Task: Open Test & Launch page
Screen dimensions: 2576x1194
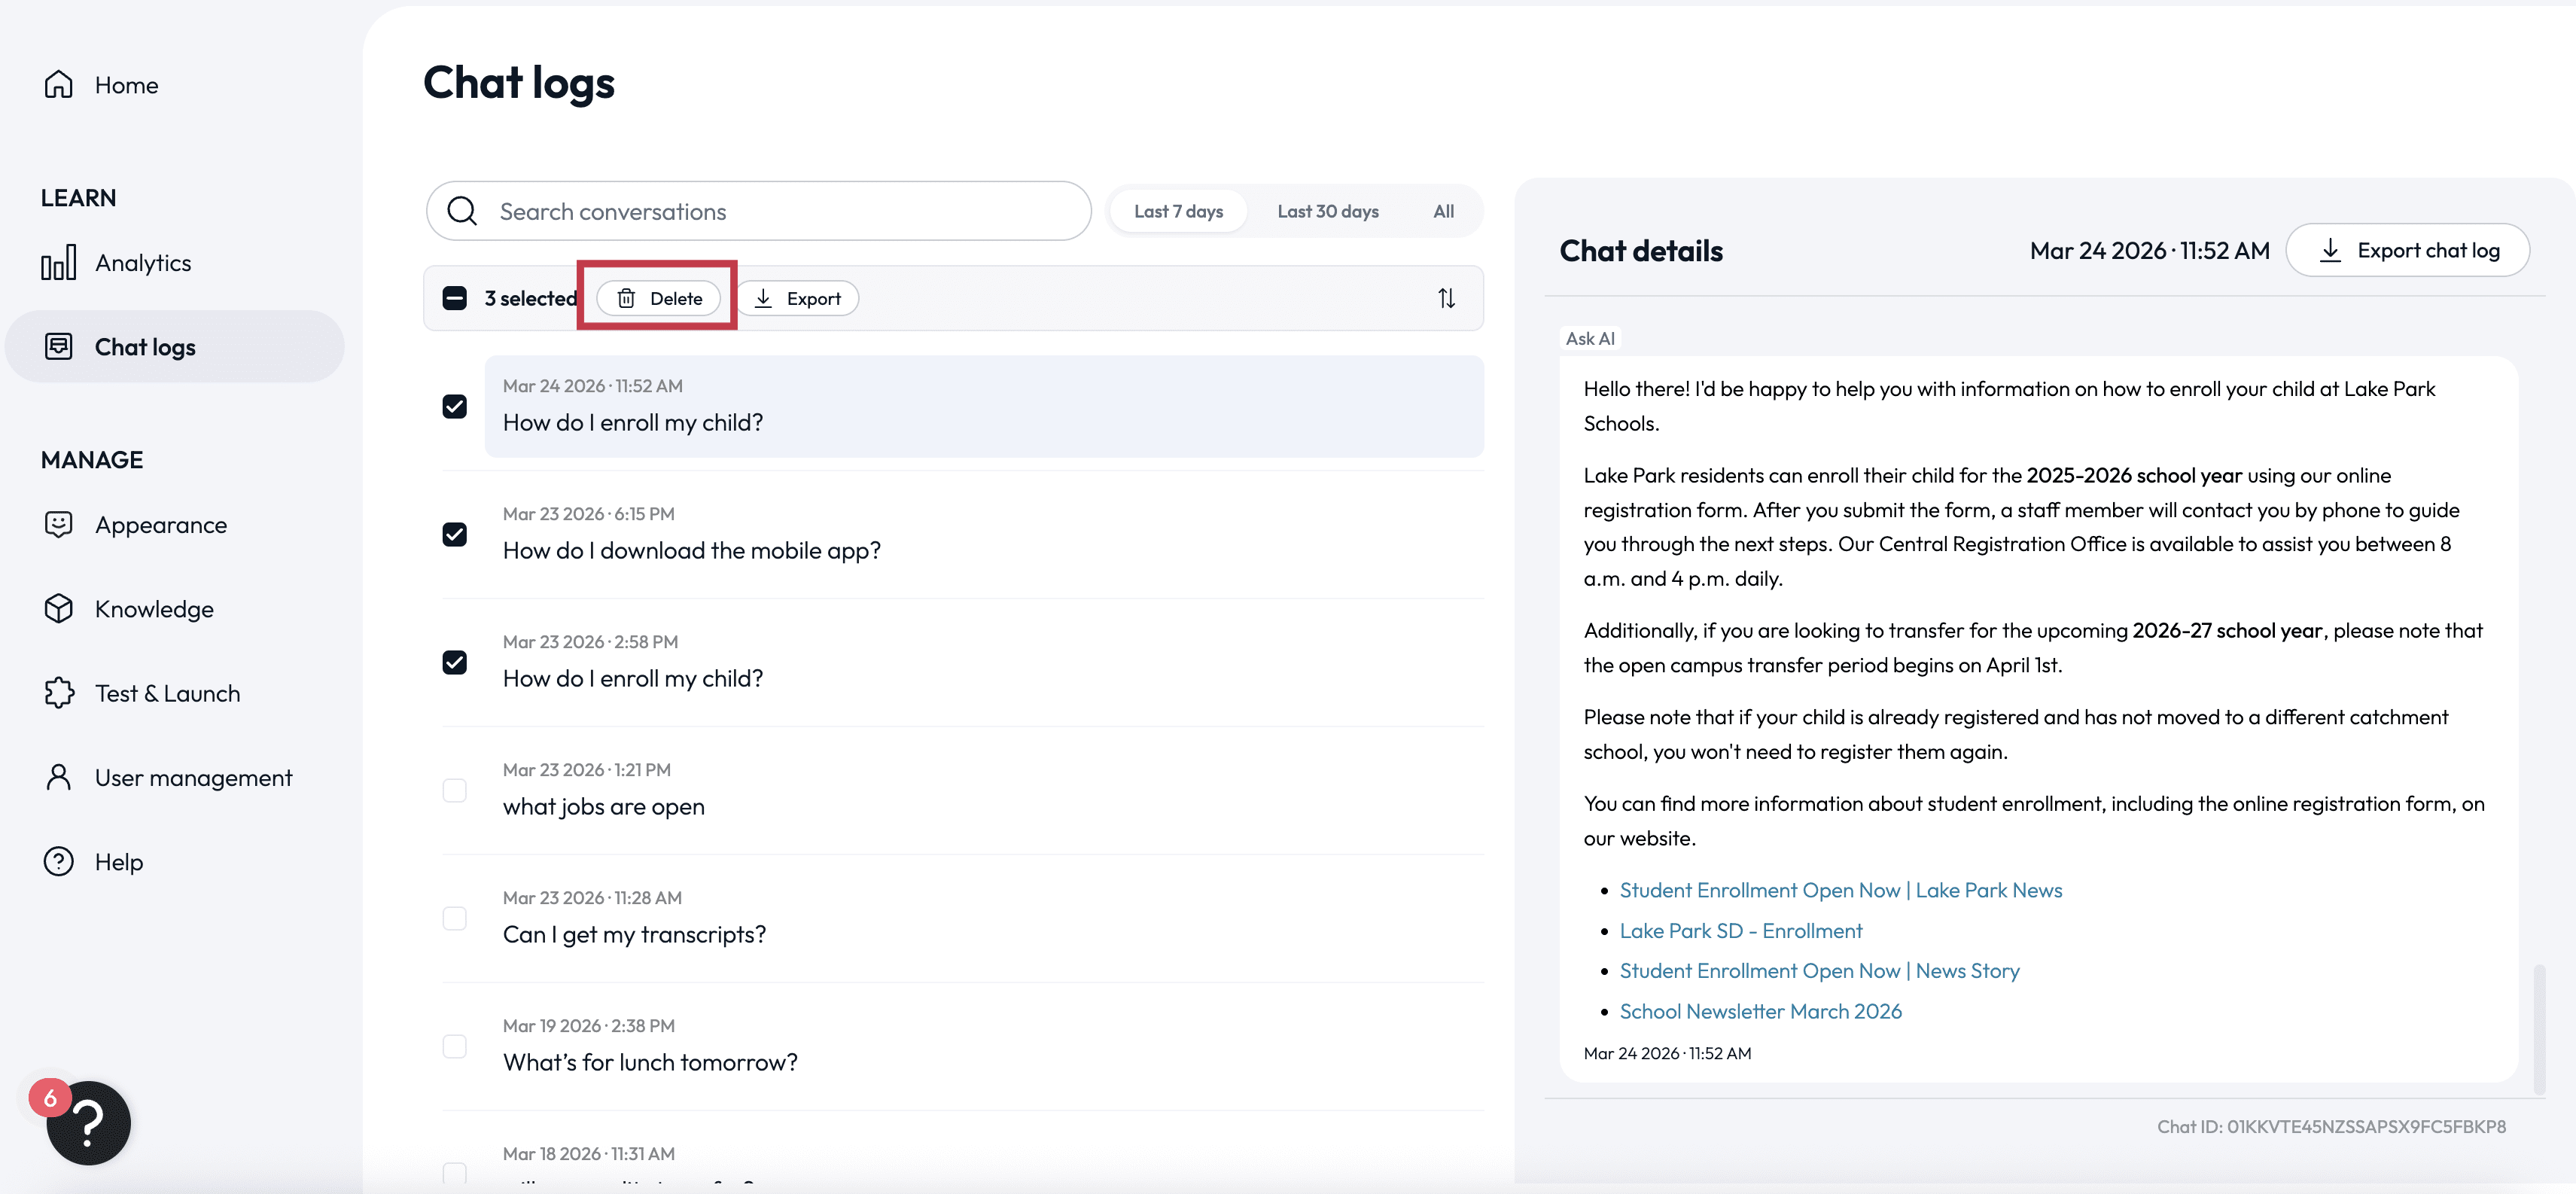Action: pos(175,693)
